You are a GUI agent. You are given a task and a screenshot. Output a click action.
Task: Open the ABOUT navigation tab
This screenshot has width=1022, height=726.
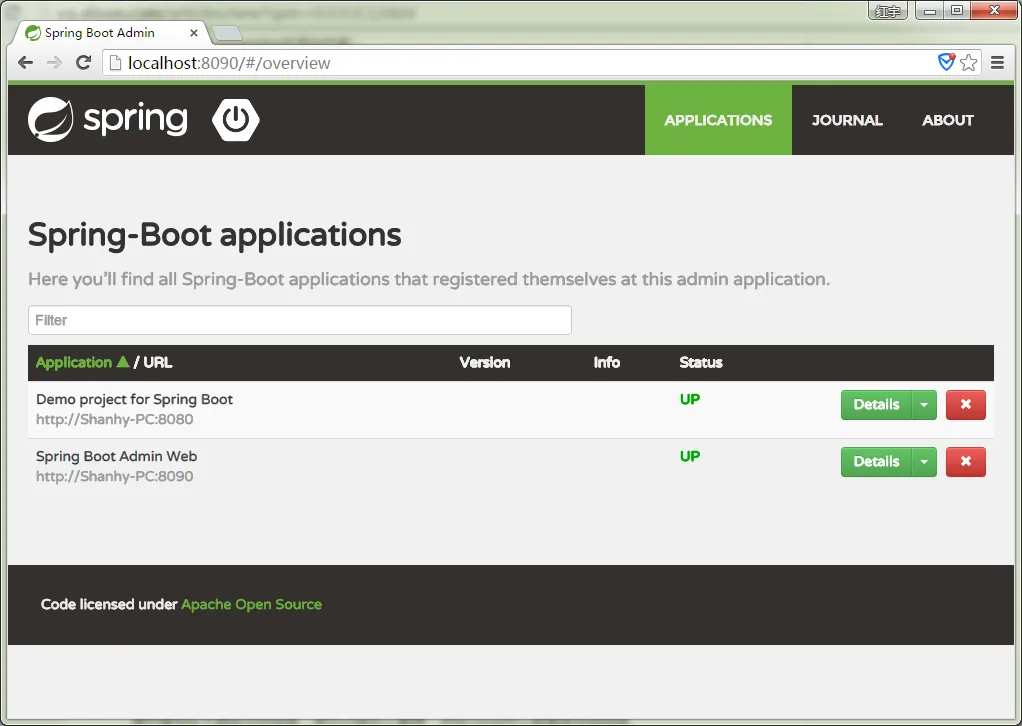pyautogui.click(x=948, y=120)
